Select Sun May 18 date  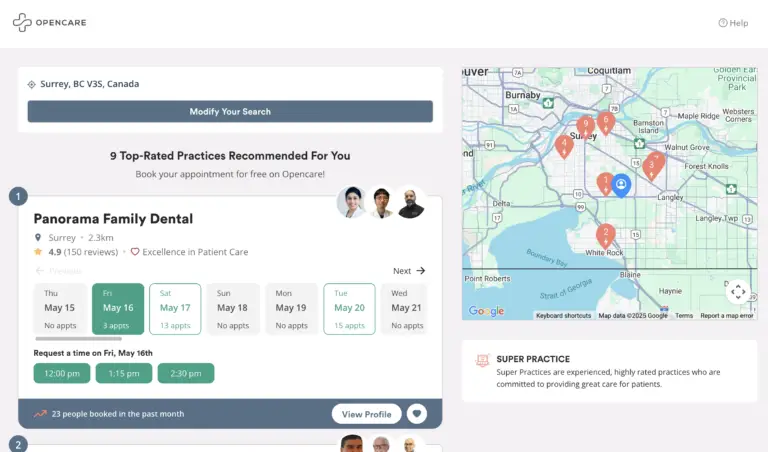click(x=233, y=309)
